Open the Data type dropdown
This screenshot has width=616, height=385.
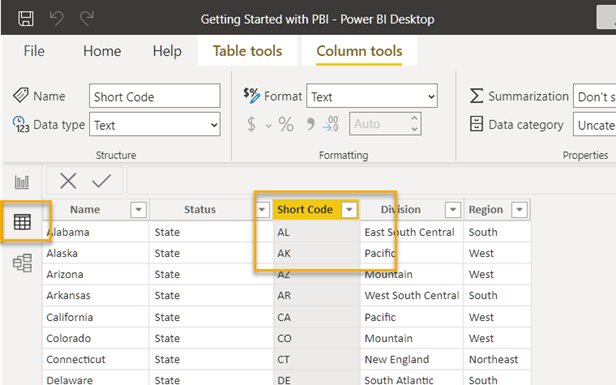(x=155, y=125)
